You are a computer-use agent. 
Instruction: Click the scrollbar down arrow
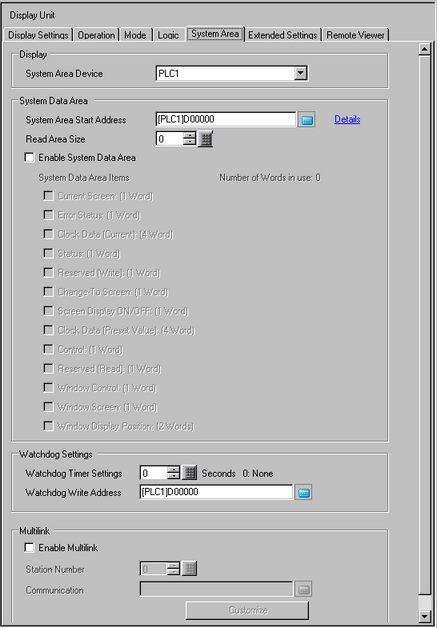pos(424,616)
